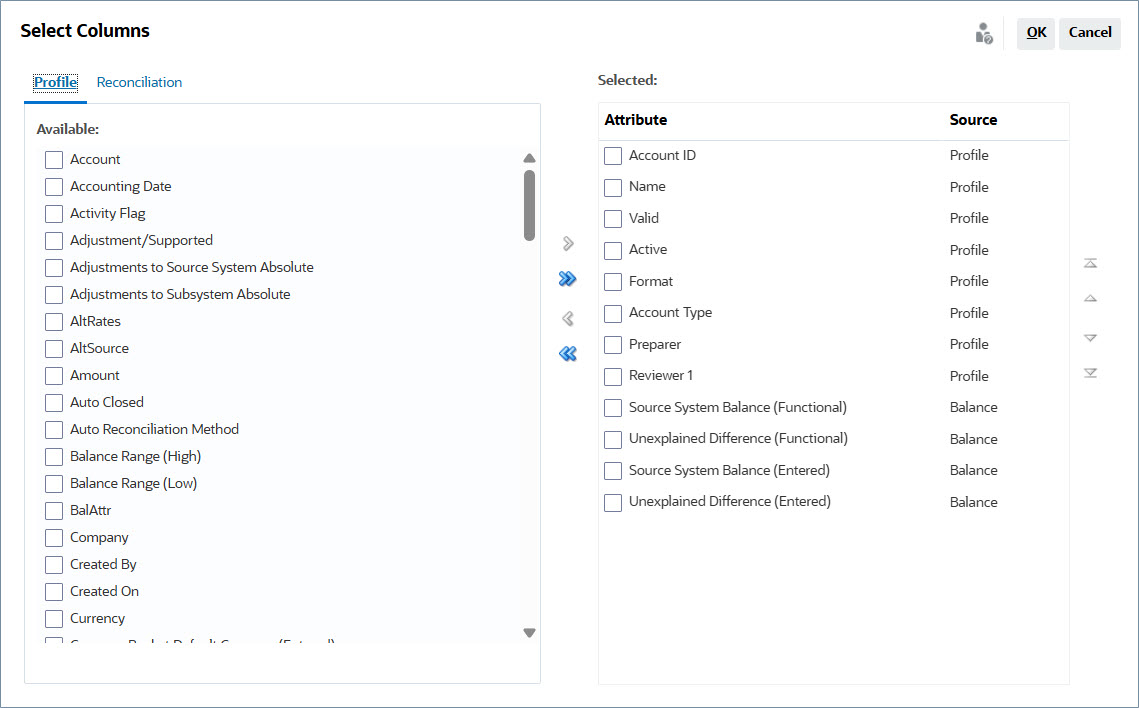The width and height of the screenshot is (1139, 708).
Task: Select the Amount checkbox
Action: (53, 375)
